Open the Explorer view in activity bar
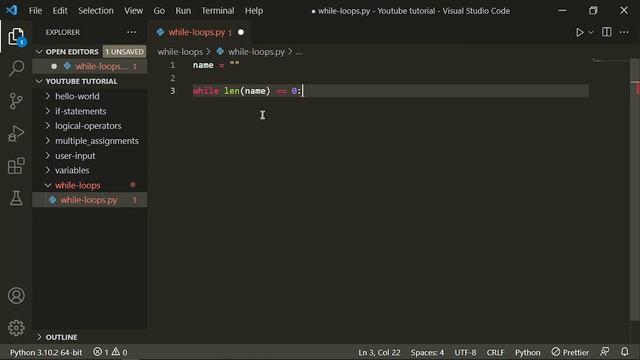 pos(16,37)
